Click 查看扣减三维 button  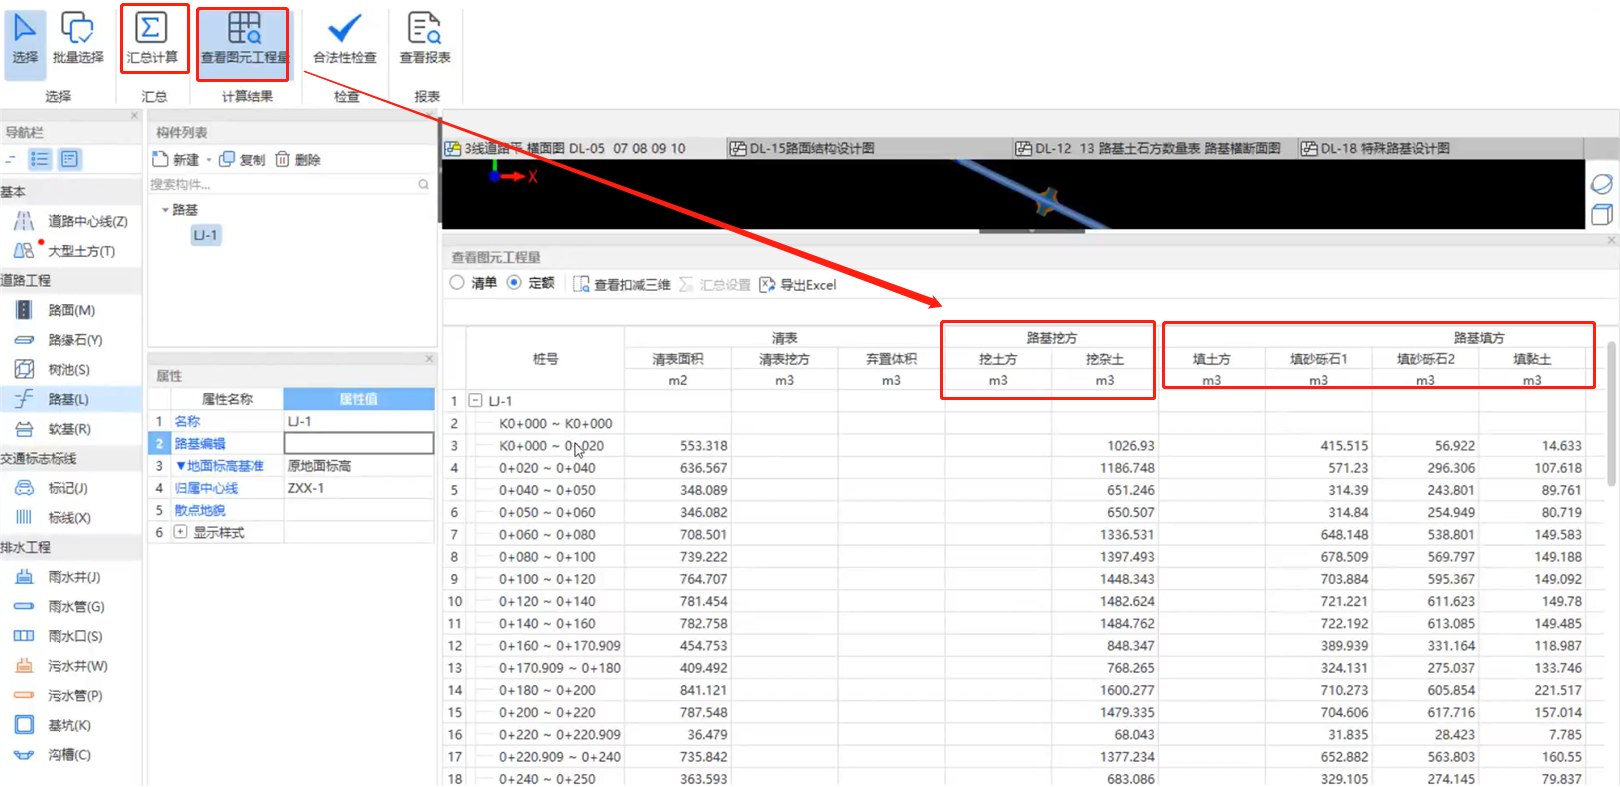622,284
